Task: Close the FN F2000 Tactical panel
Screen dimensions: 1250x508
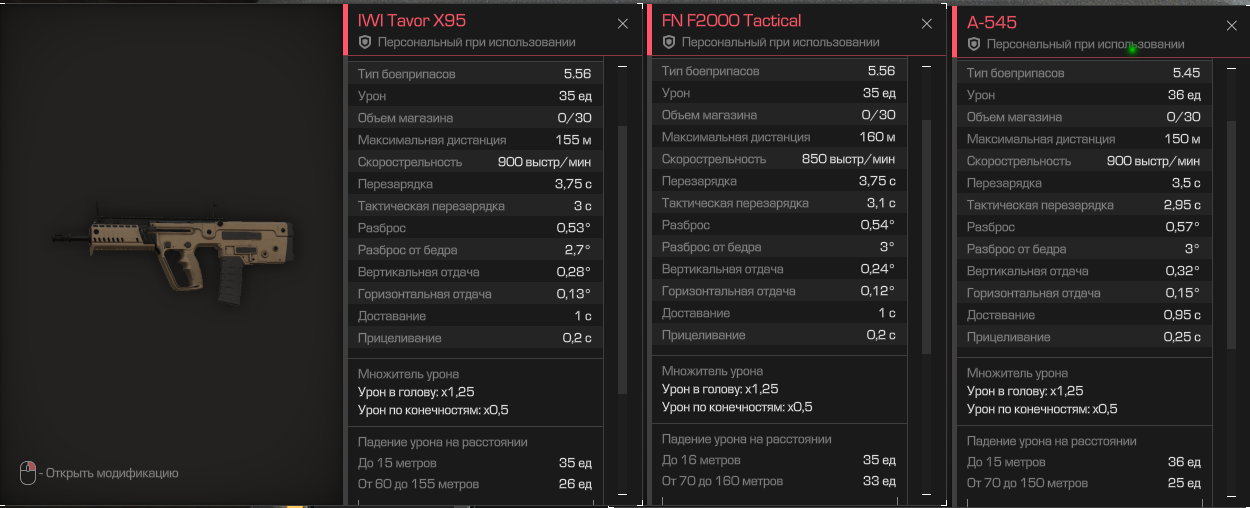Action: pyautogui.click(x=928, y=23)
